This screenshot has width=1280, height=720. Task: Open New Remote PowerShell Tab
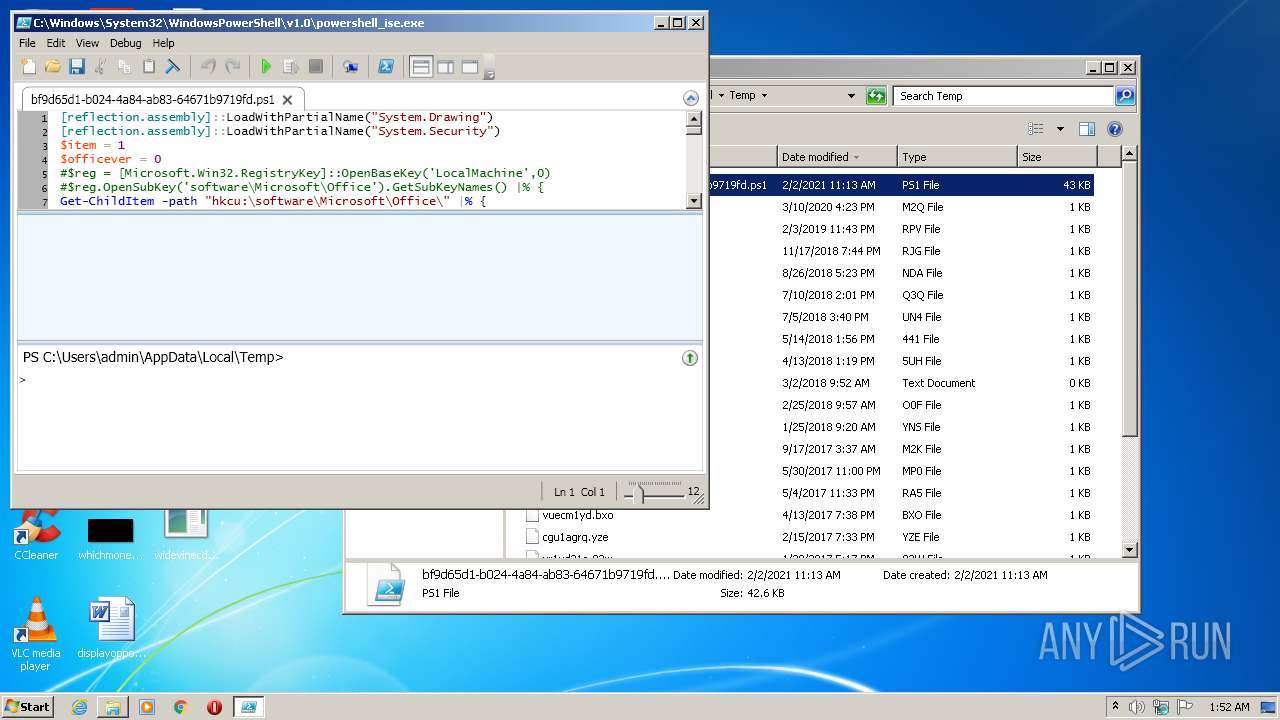[350, 67]
